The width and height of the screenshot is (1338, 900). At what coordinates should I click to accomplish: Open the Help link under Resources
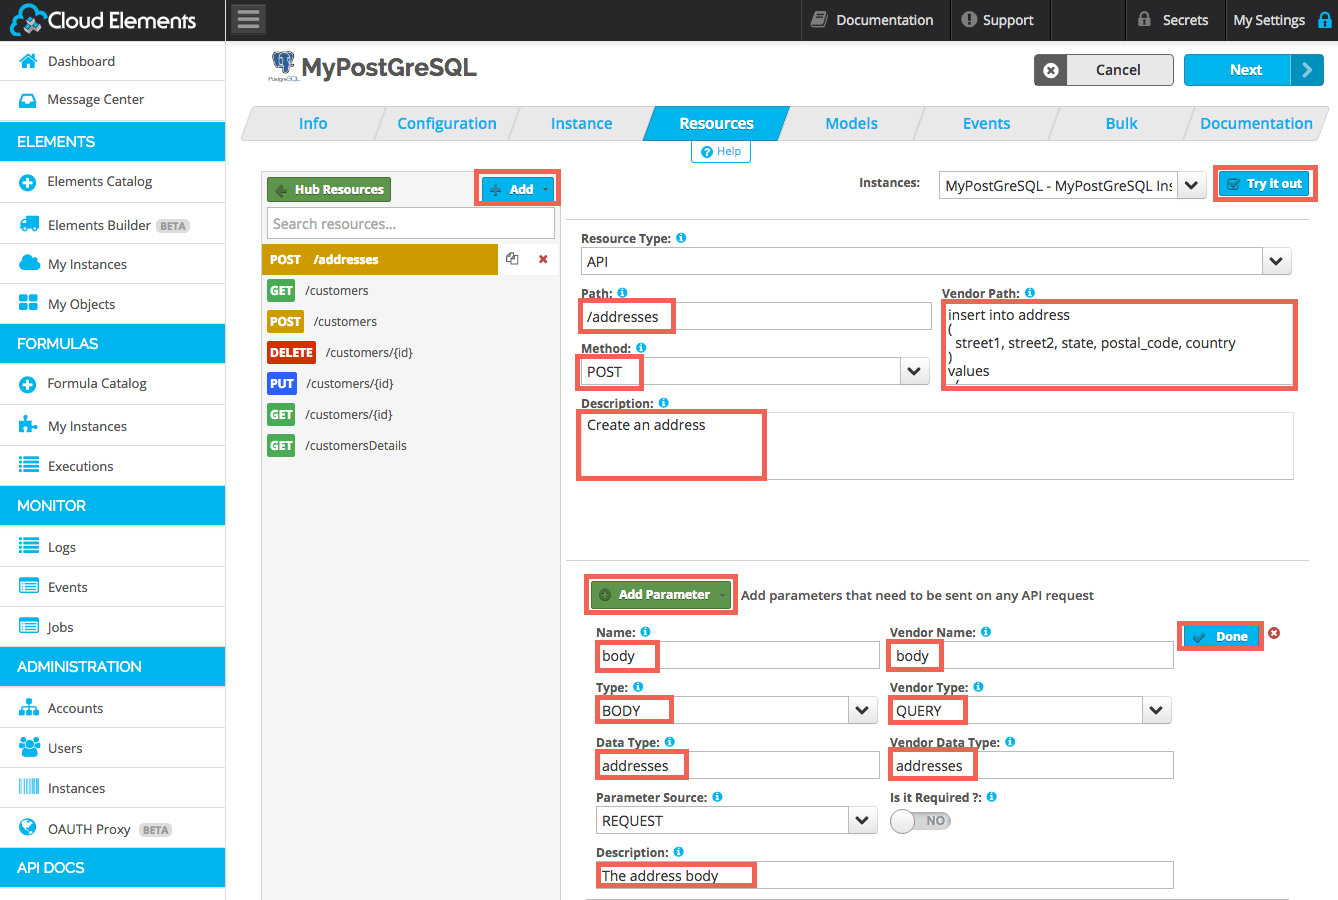(x=721, y=152)
